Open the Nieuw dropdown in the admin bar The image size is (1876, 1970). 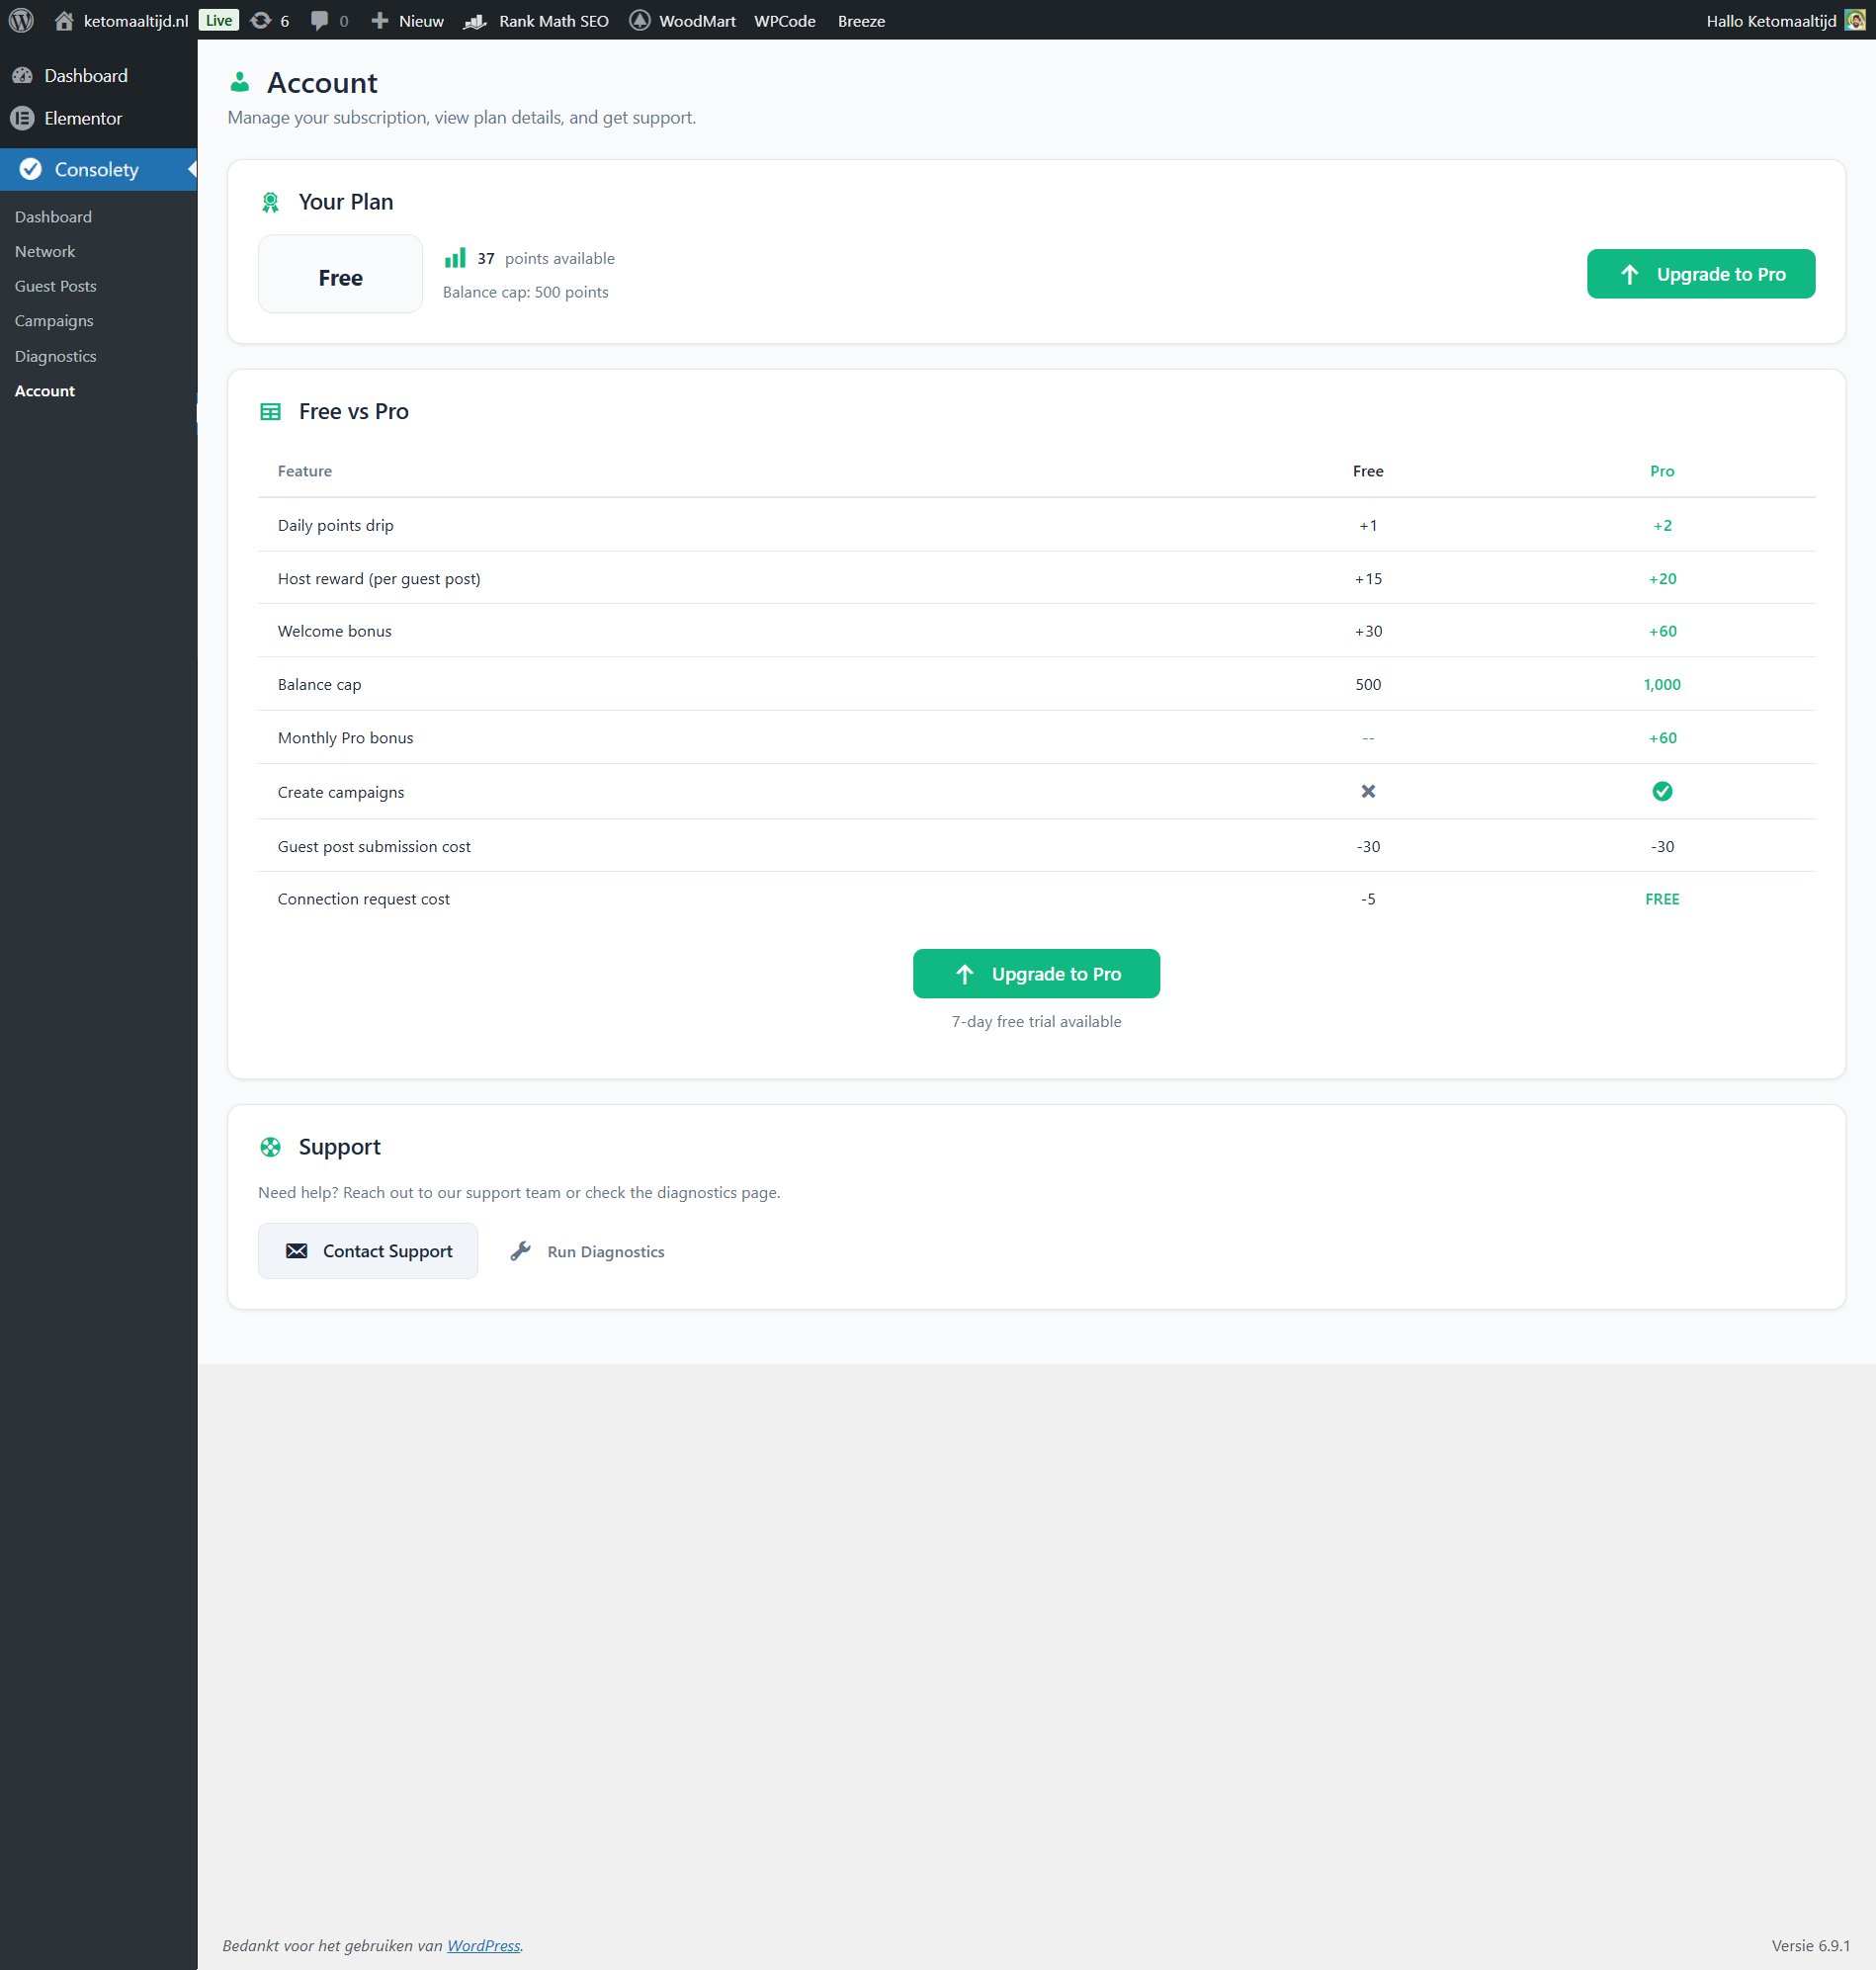(x=407, y=20)
